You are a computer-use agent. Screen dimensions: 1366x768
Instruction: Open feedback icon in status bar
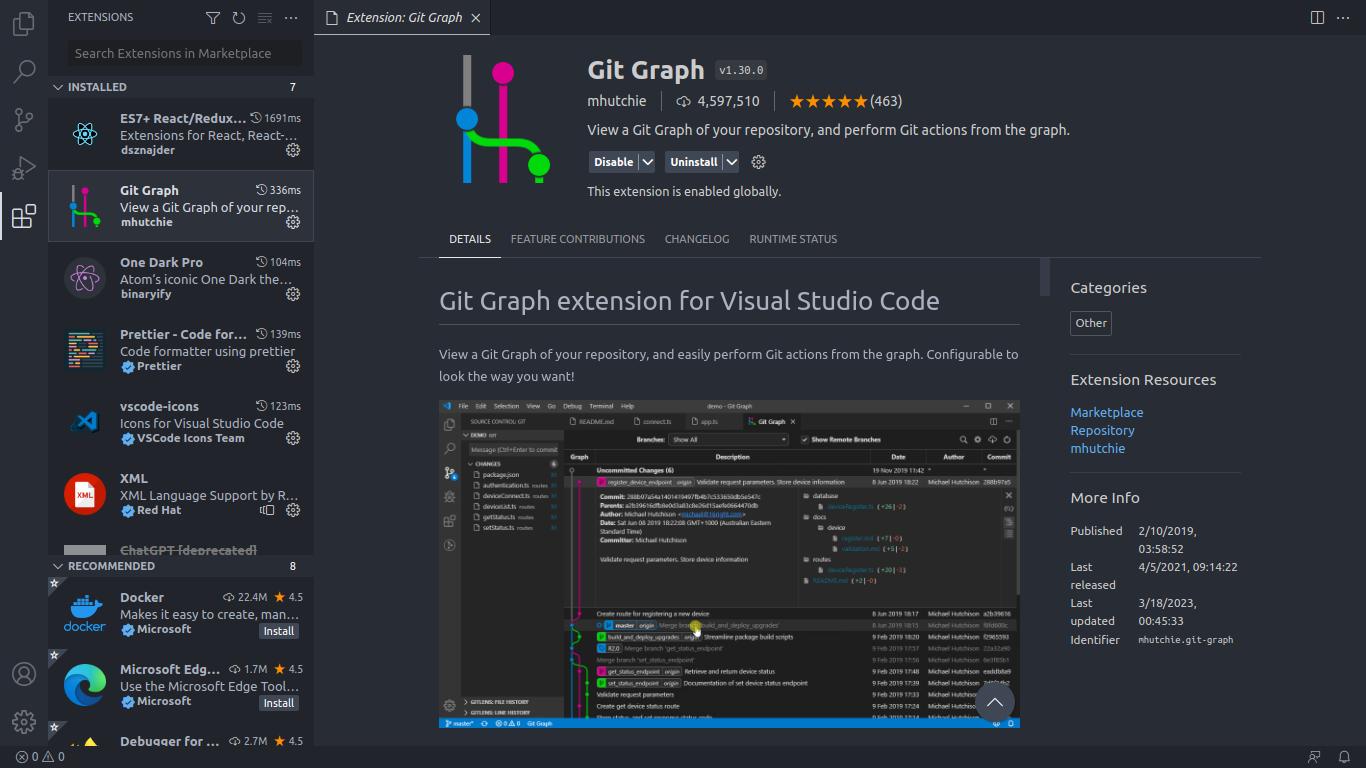[x=1314, y=757]
